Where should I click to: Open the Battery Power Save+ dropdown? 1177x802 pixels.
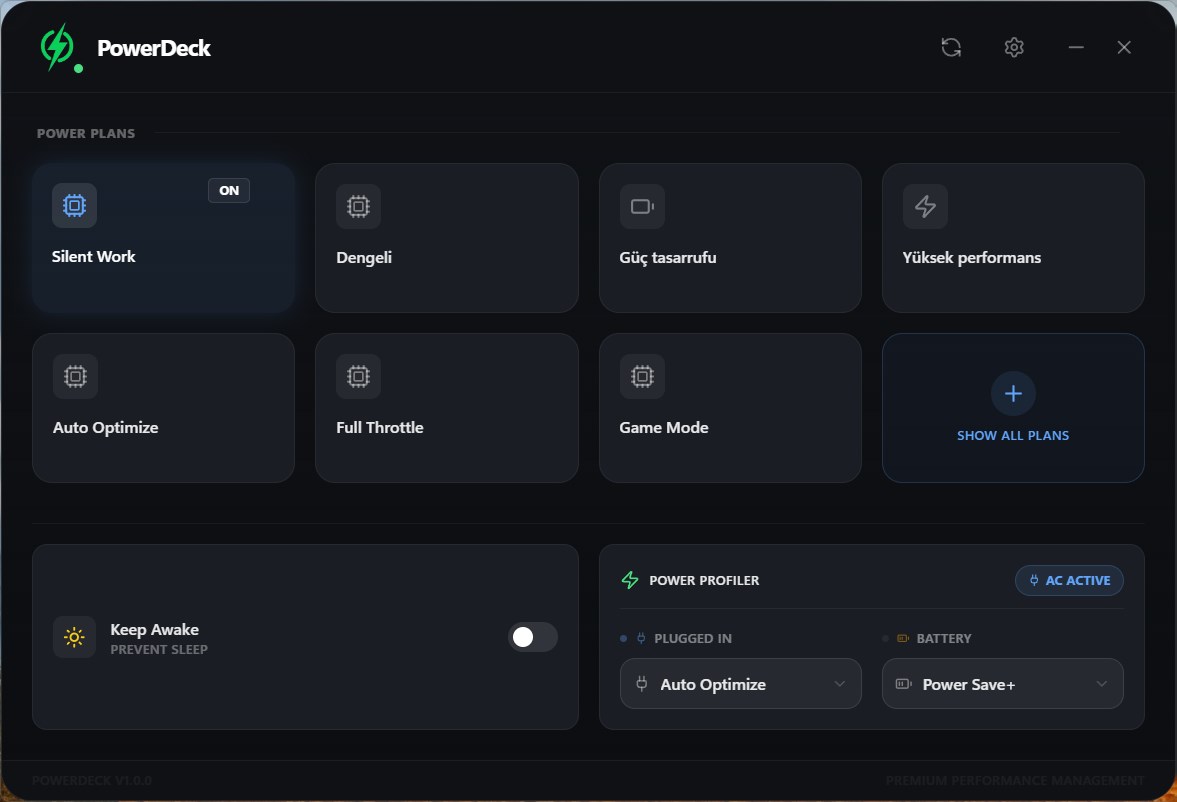[x=1002, y=683]
